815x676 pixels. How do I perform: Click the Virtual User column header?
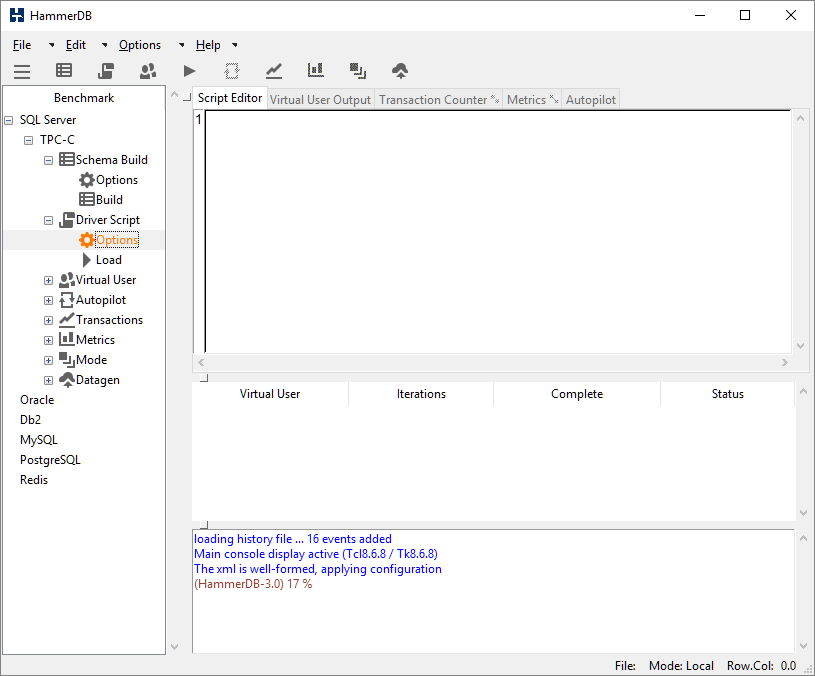click(270, 394)
